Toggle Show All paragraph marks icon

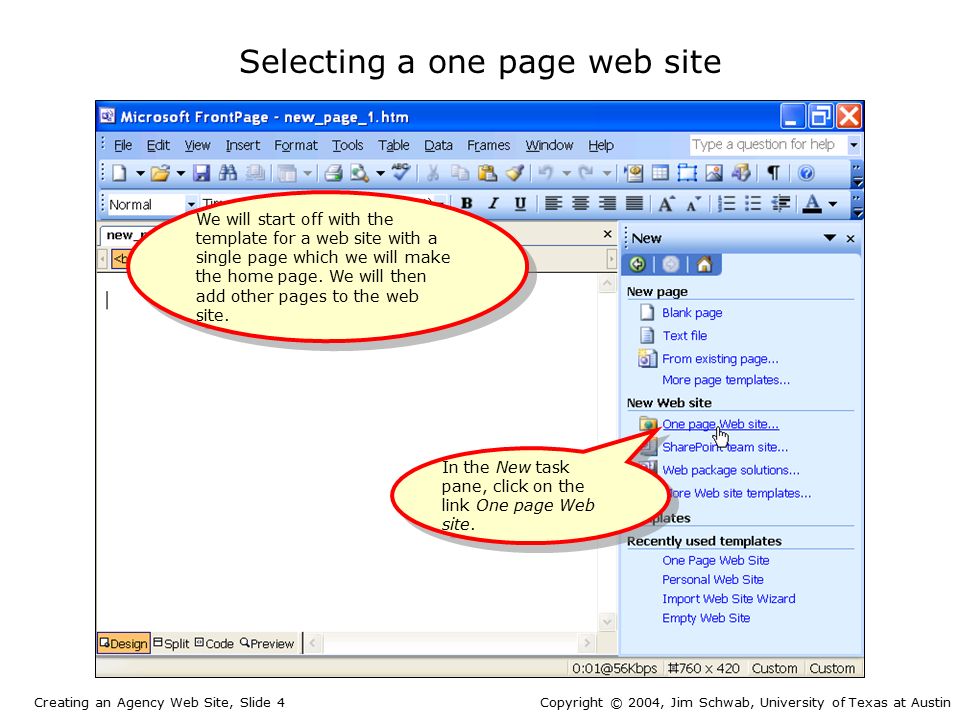pyautogui.click(x=773, y=173)
